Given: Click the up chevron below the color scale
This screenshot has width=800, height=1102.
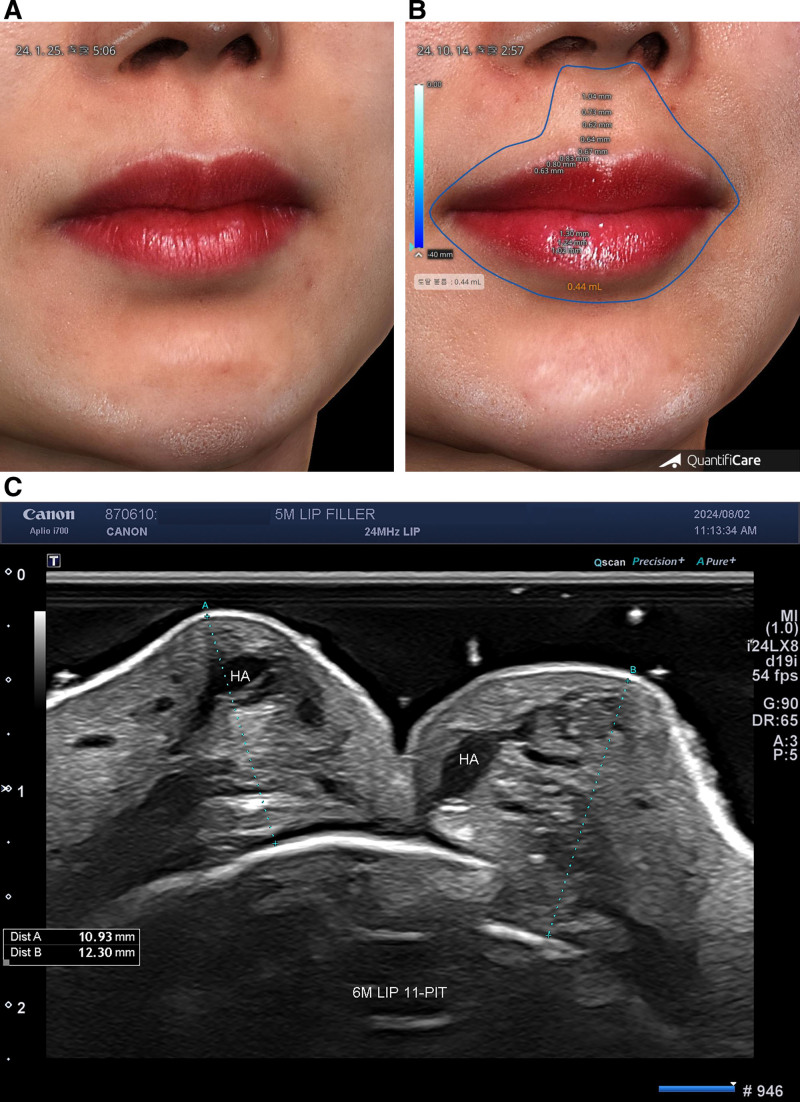Looking at the screenshot, I should (418, 254).
